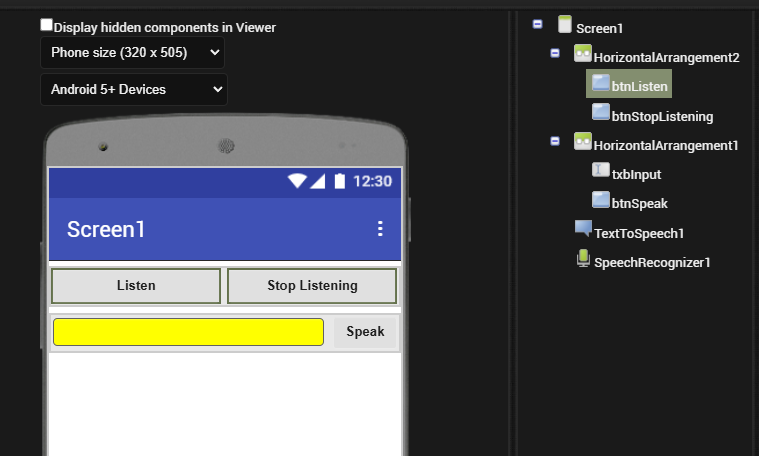Collapse HorizontalArrangement1 tree node

[x=555, y=141]
